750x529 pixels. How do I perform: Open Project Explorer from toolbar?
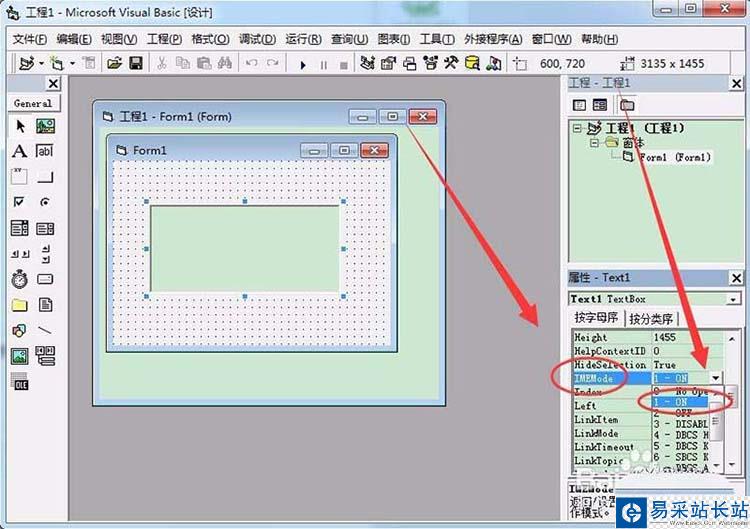coord(367,63)
